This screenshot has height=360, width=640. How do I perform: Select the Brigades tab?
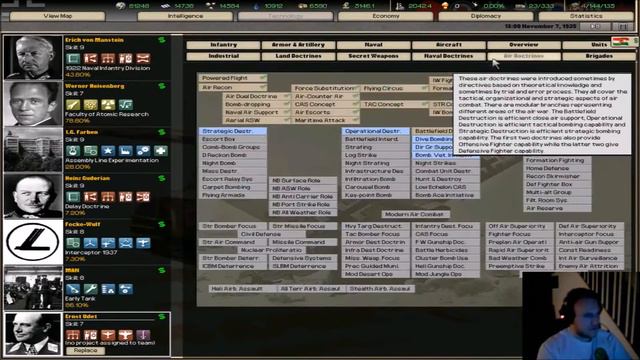click(599, 56)
